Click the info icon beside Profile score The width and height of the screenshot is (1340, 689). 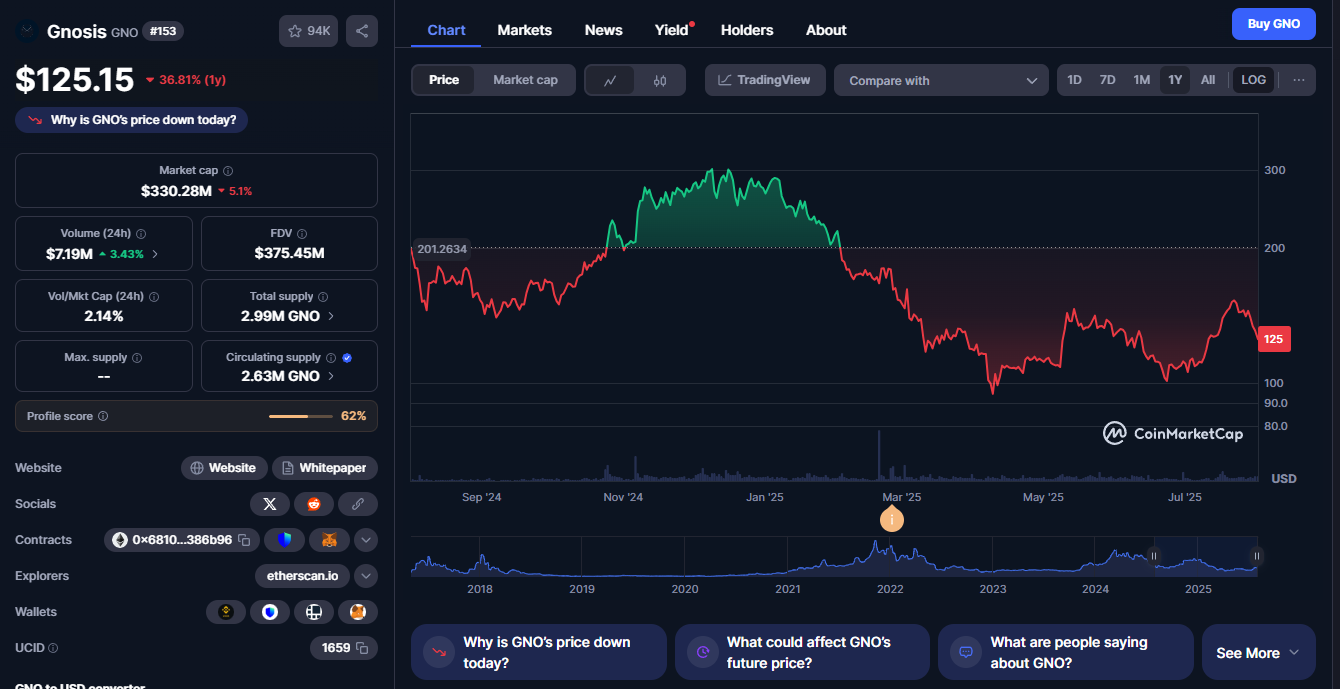[x=103, y=416]
